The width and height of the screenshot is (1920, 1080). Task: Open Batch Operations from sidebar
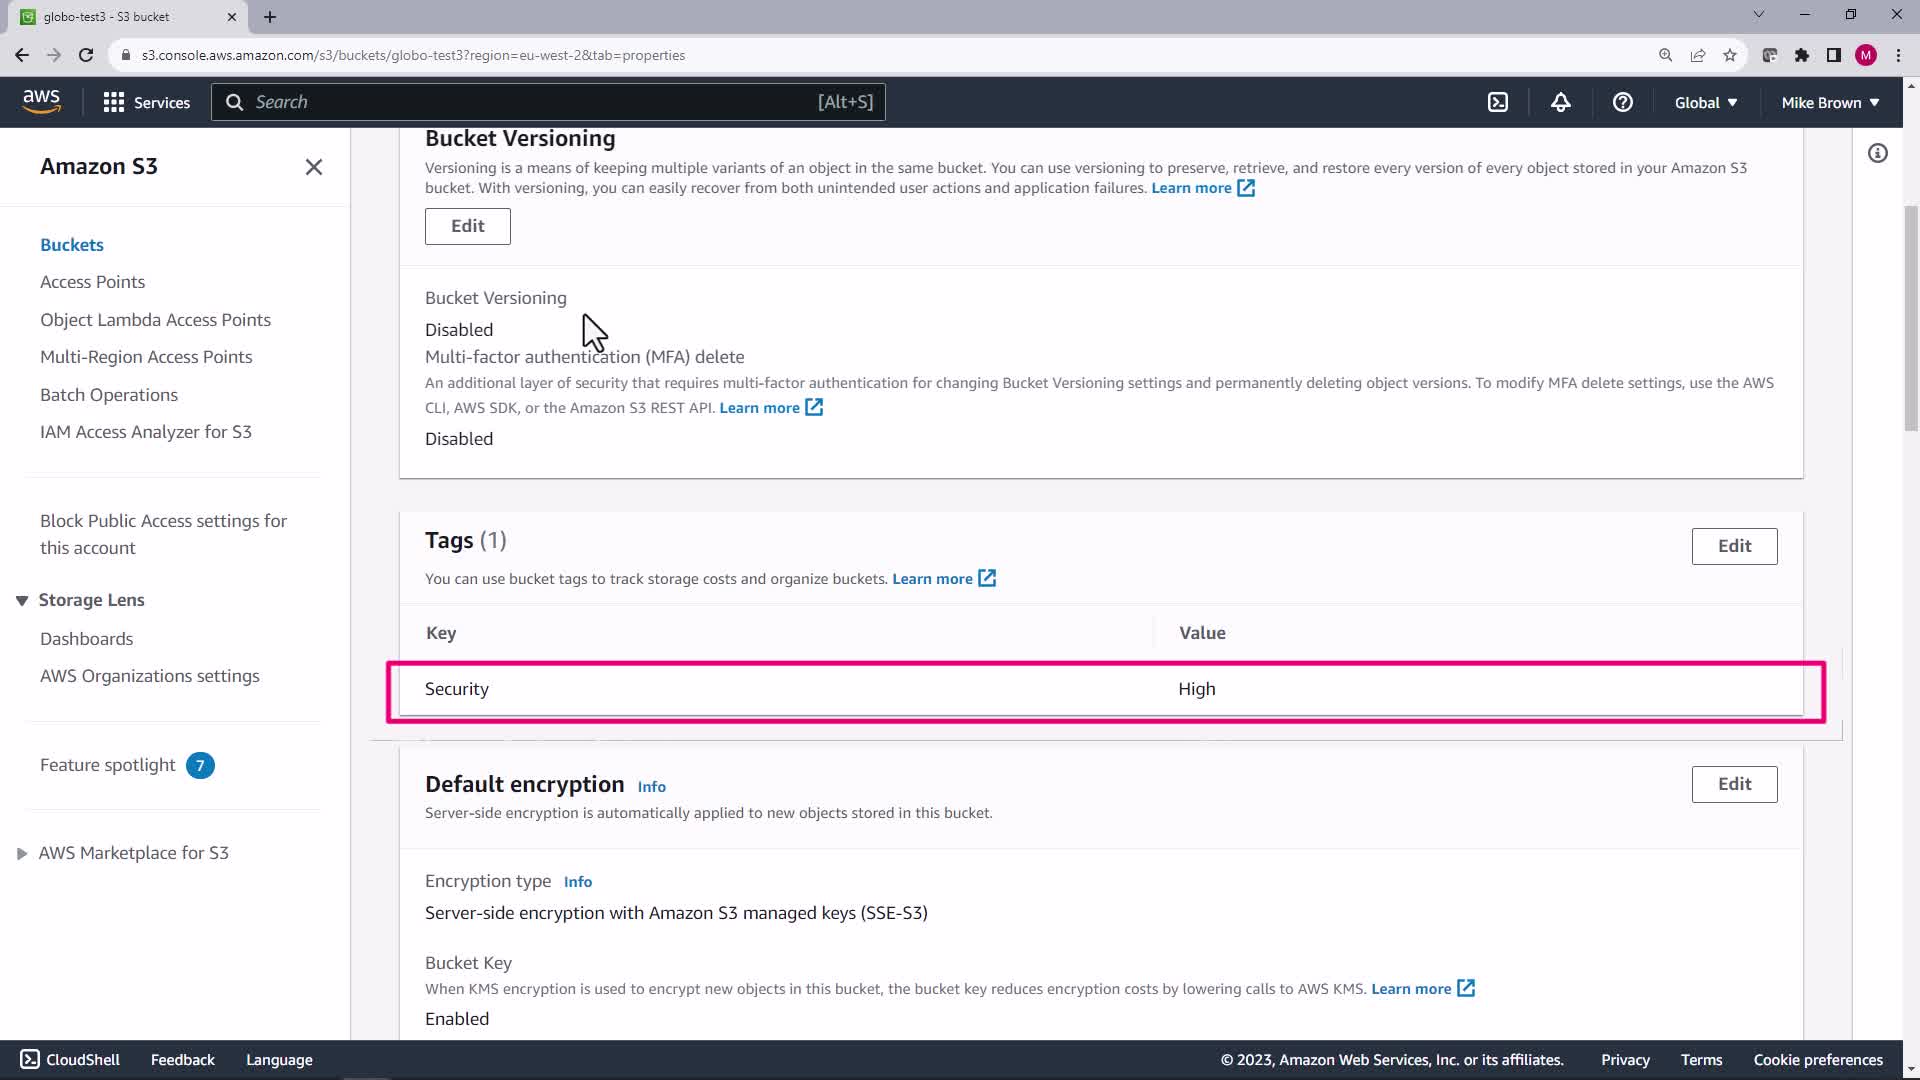click(109, 395)
